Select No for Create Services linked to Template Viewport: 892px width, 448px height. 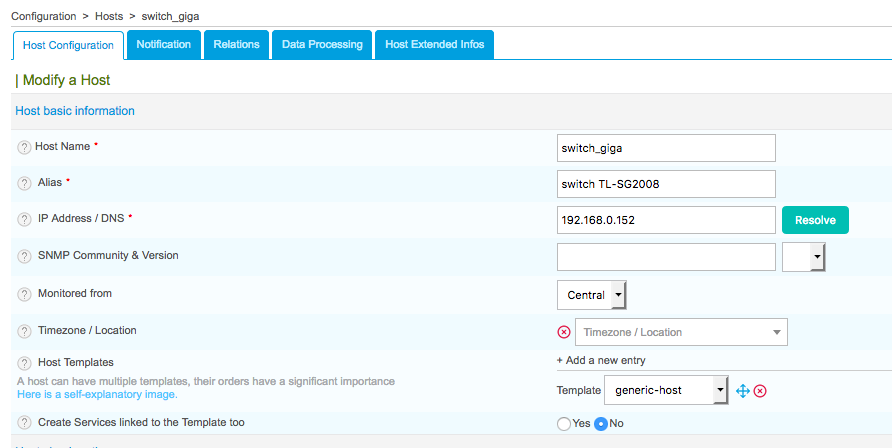602,424
